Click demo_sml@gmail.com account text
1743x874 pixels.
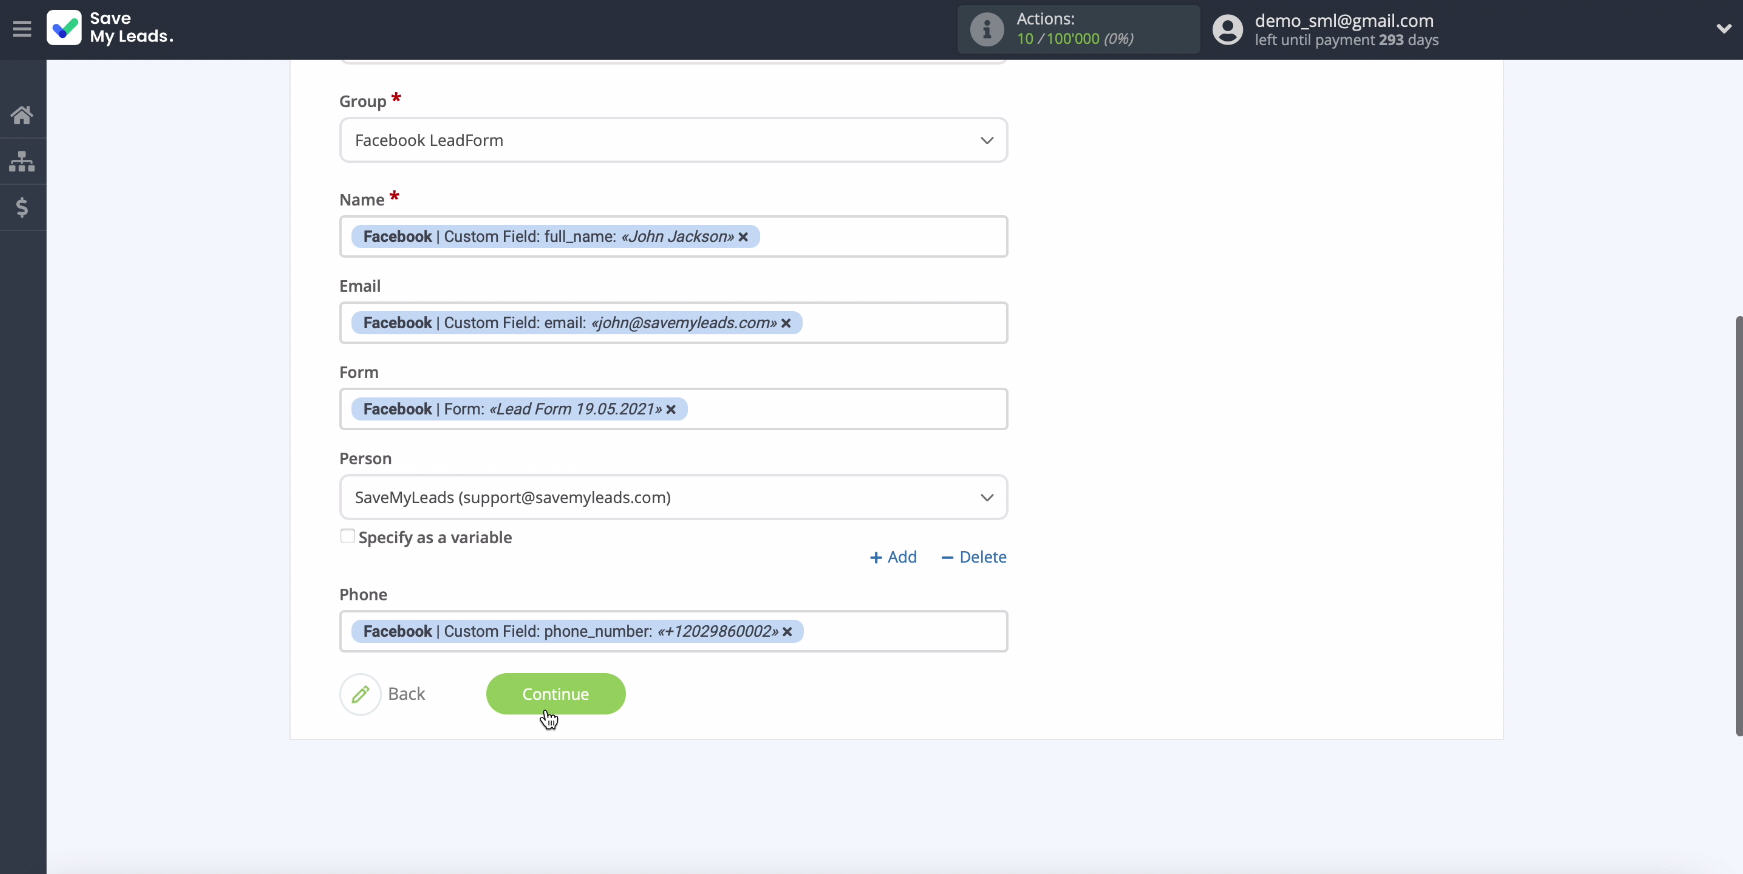pyautogui.click(x=1344, y=21)
